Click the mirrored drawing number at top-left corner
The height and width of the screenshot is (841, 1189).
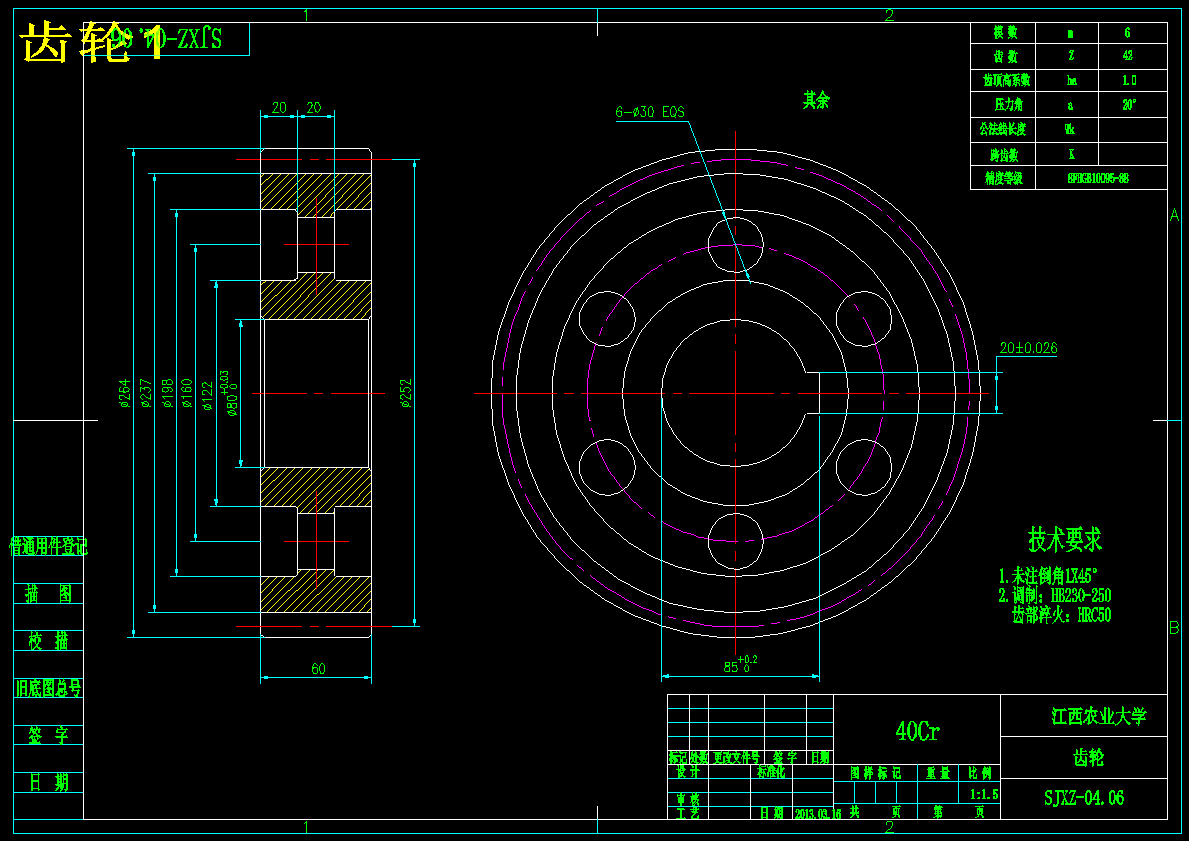pos(168,39)
